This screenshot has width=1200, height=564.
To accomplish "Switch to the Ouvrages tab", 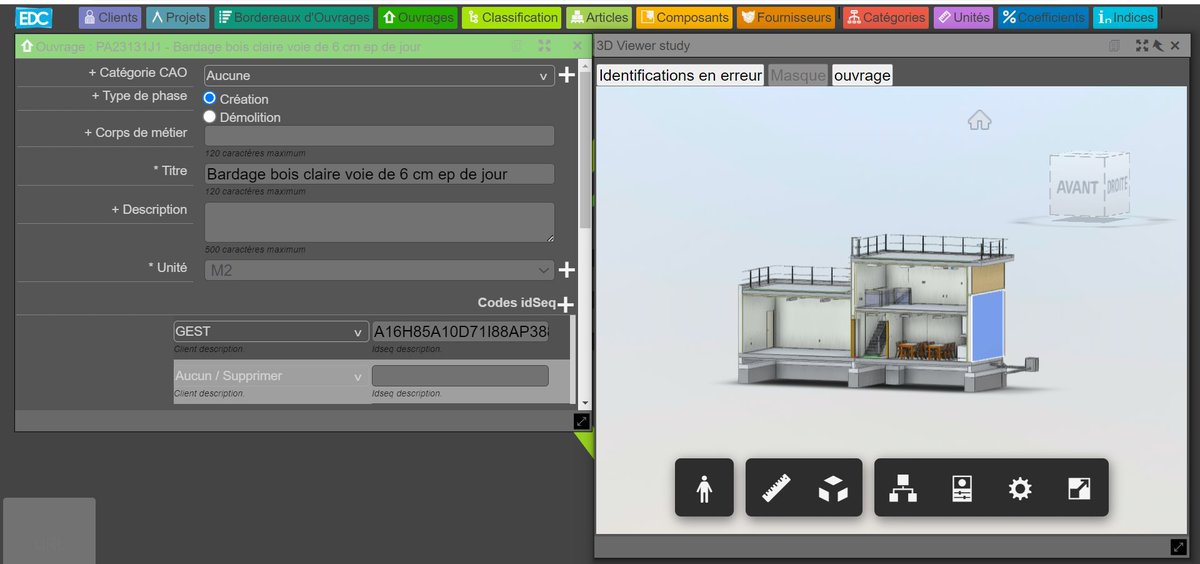I will pyautogui.click(x=417, y=17).
